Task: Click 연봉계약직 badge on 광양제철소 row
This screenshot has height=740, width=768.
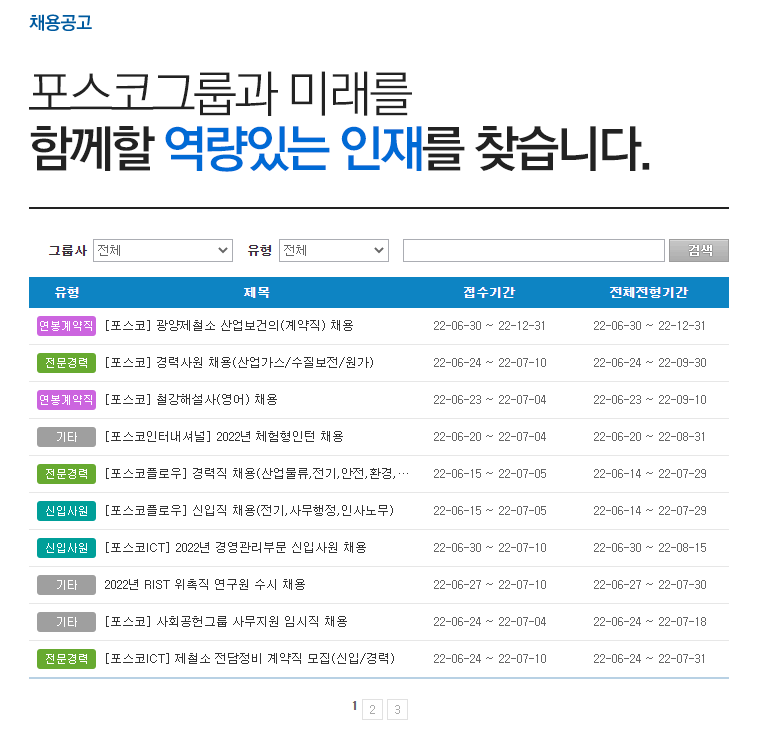Action: coord(66,326)
